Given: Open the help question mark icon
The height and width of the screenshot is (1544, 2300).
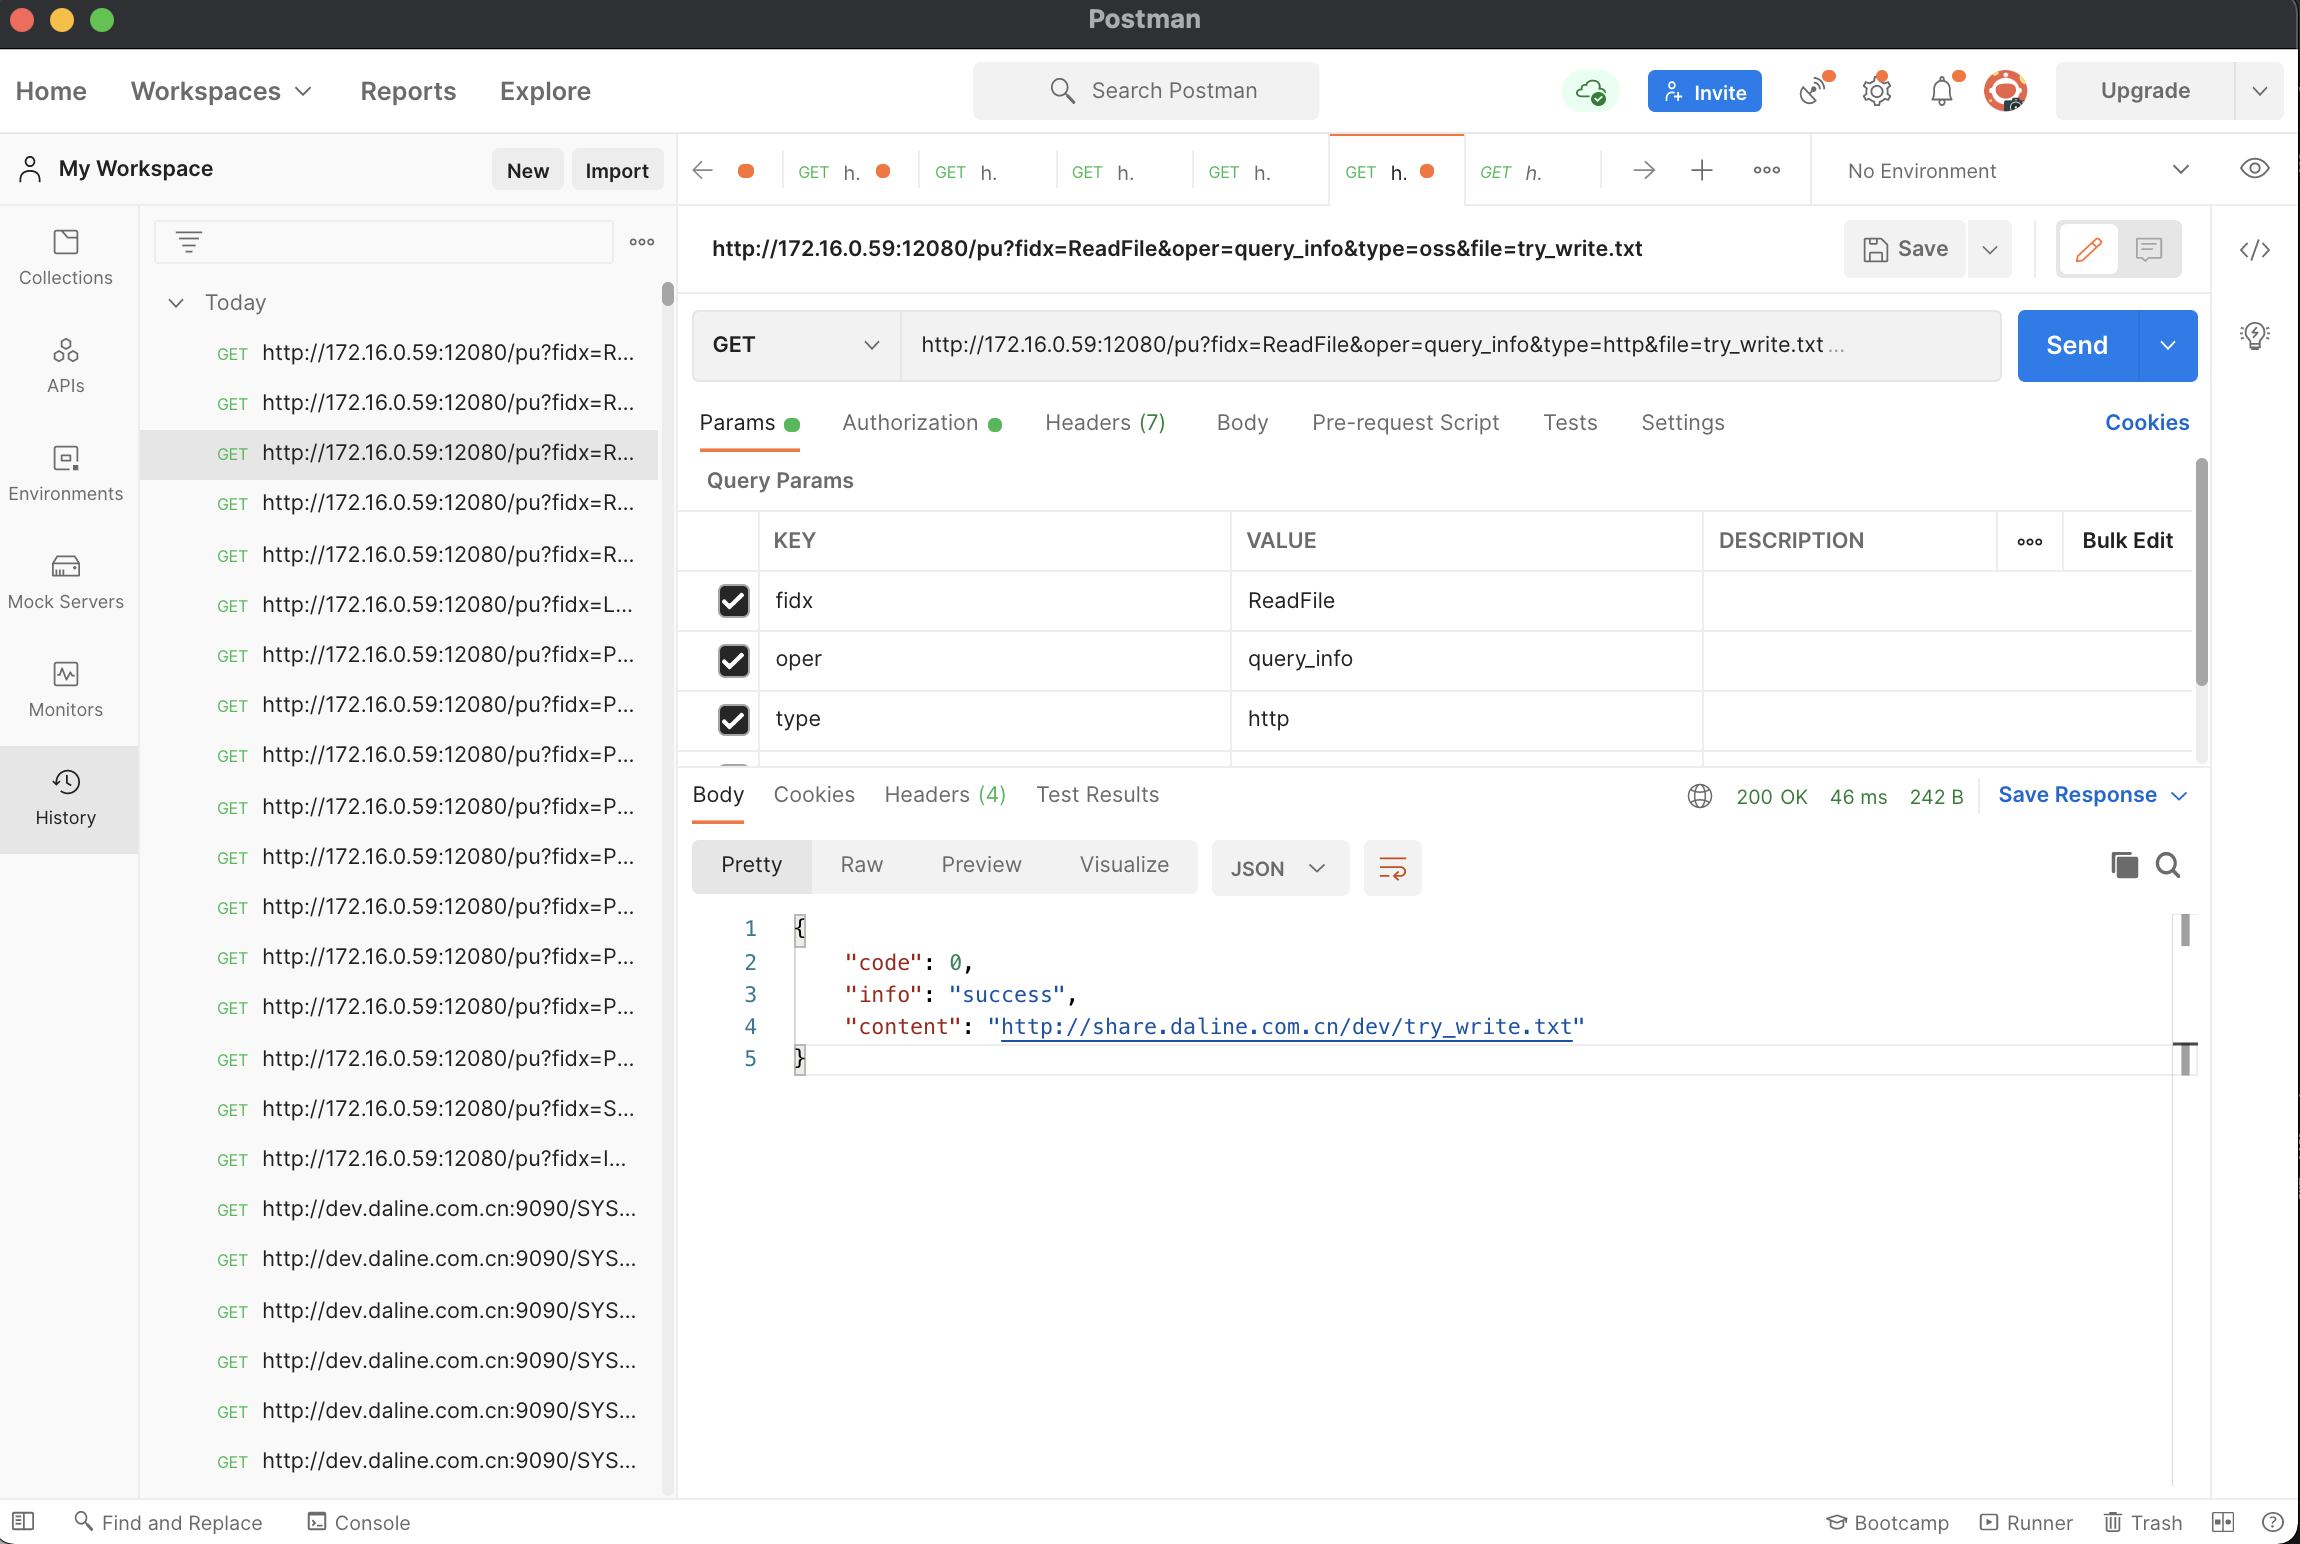Looking at the screenshot, I should click(x=2273, y=1522).
